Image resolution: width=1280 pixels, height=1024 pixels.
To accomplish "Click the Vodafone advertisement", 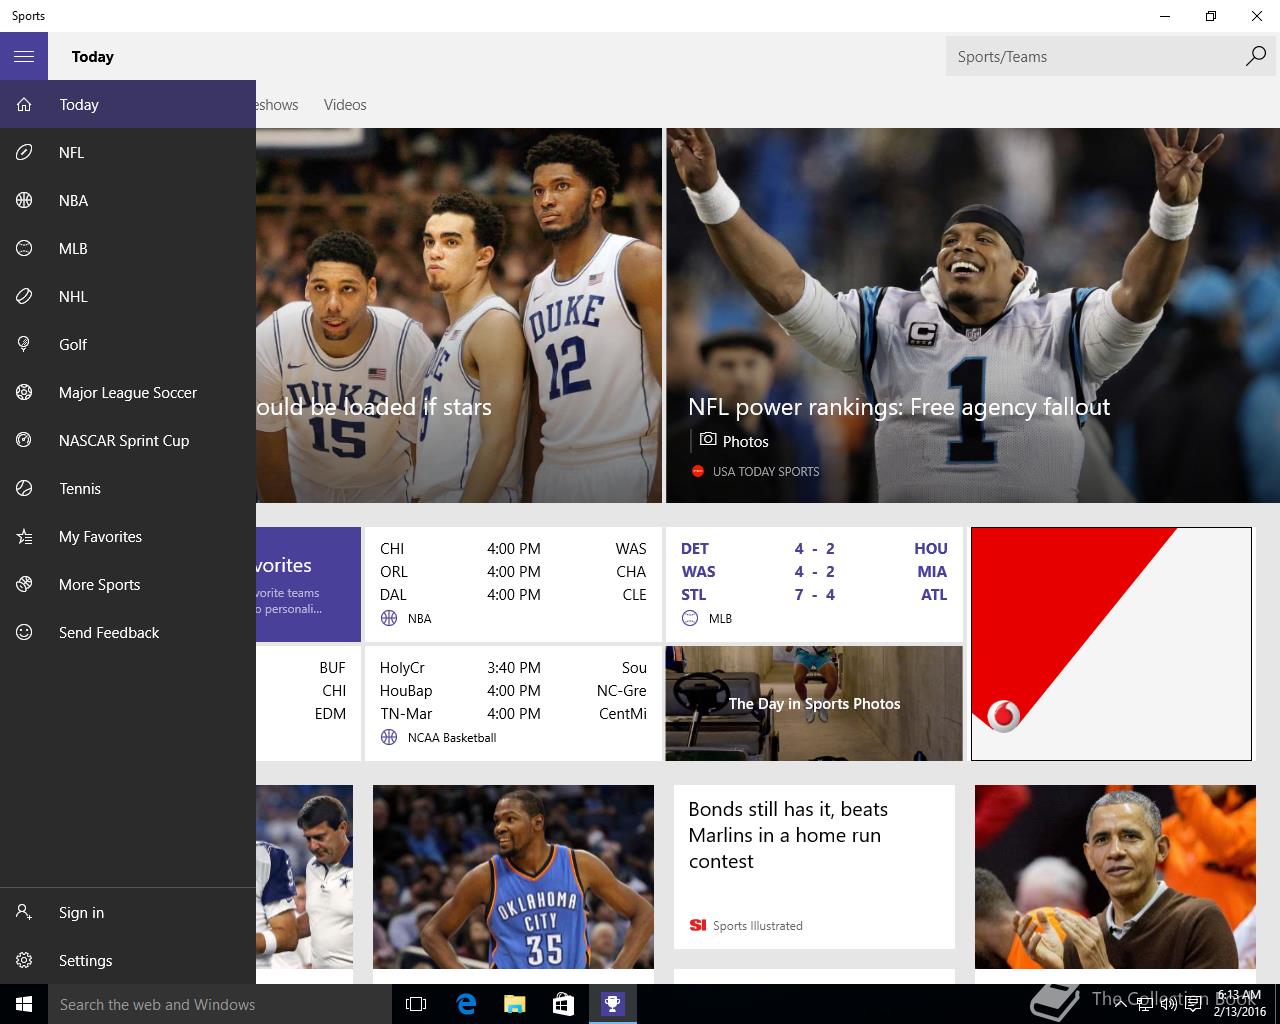I will (x=1111, y=644).
